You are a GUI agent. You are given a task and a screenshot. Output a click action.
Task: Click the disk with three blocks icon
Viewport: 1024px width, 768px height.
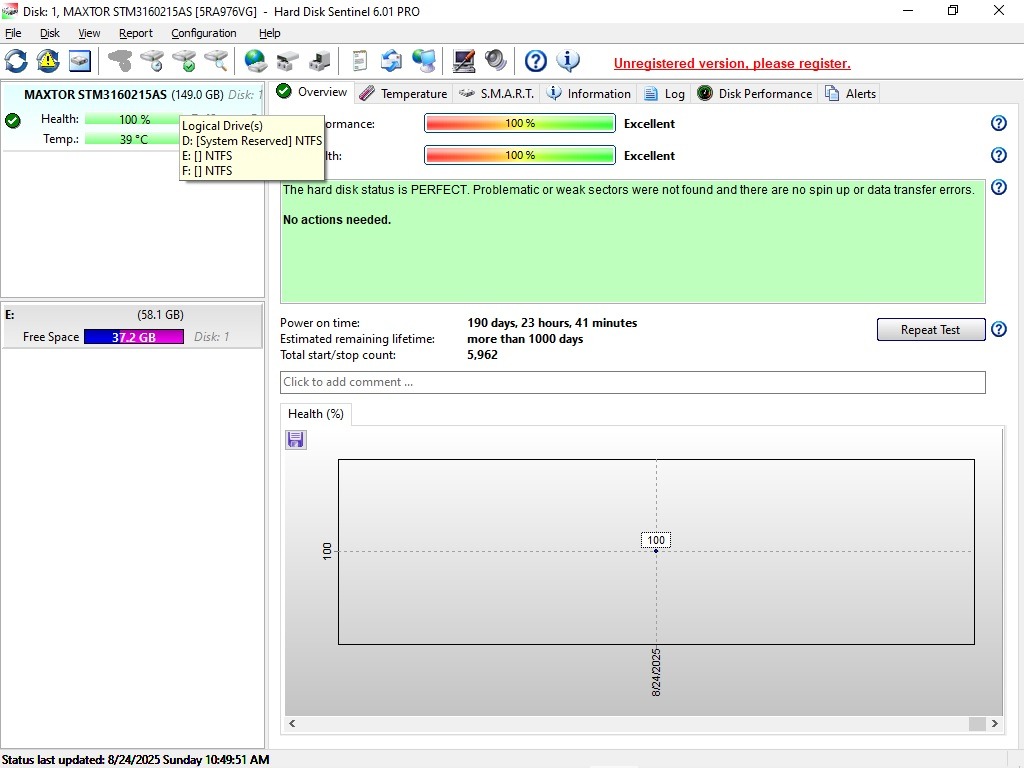[x=287, y=61]
